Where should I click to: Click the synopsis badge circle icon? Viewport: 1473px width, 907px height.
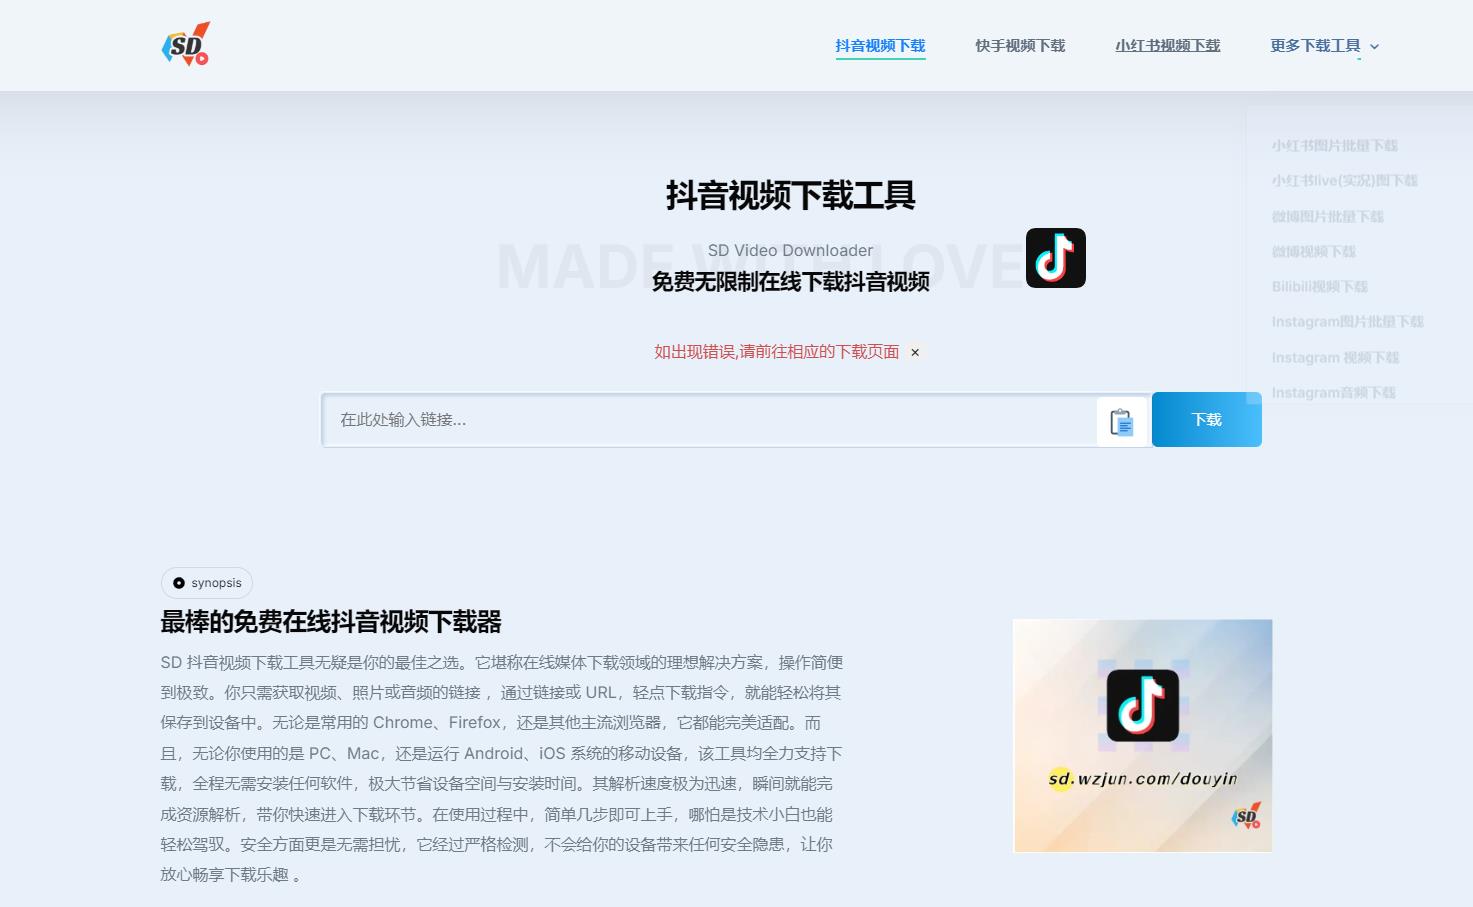[x=178, y=582]
